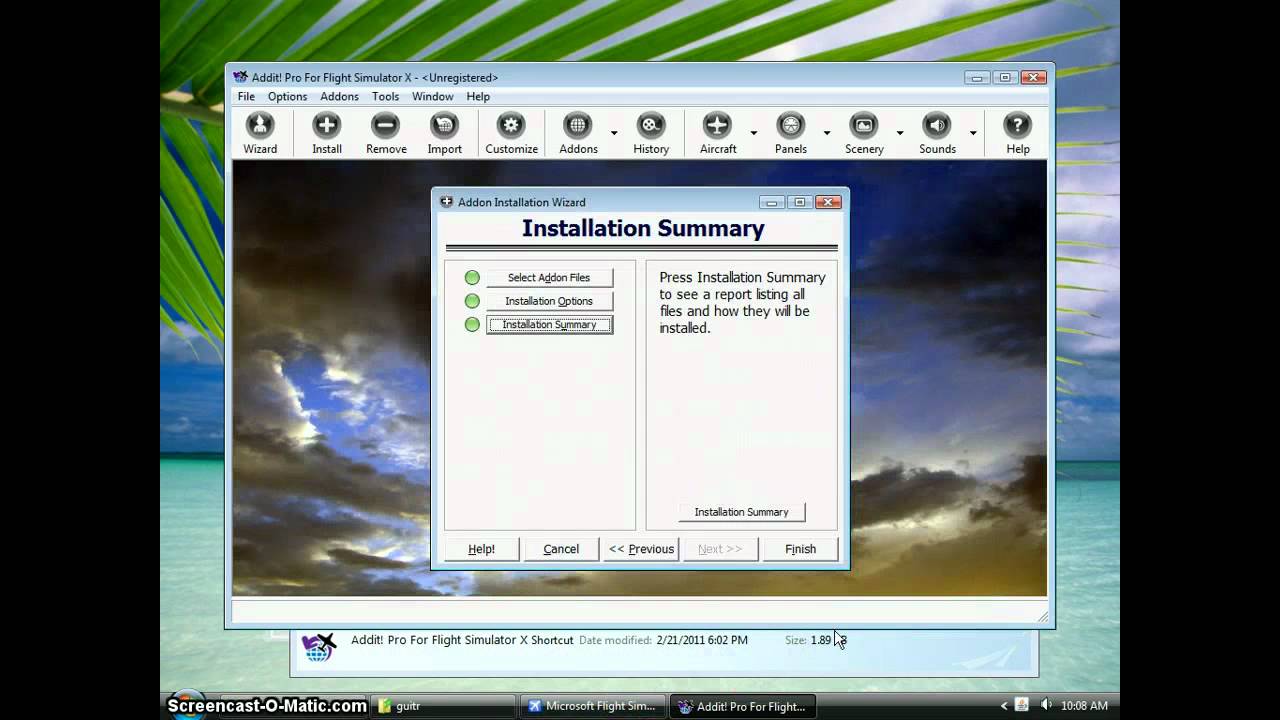Viewport: 1280px width, 720px height.
Task: View the Installation Summary report button
Action: (x=741, y=512)
